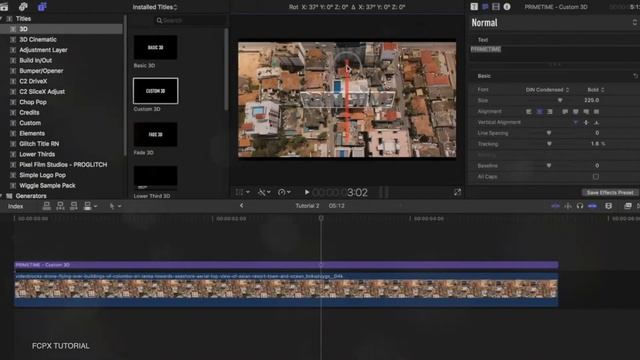Open the Select tool dropdown in timeline

[x=115, y=206]
